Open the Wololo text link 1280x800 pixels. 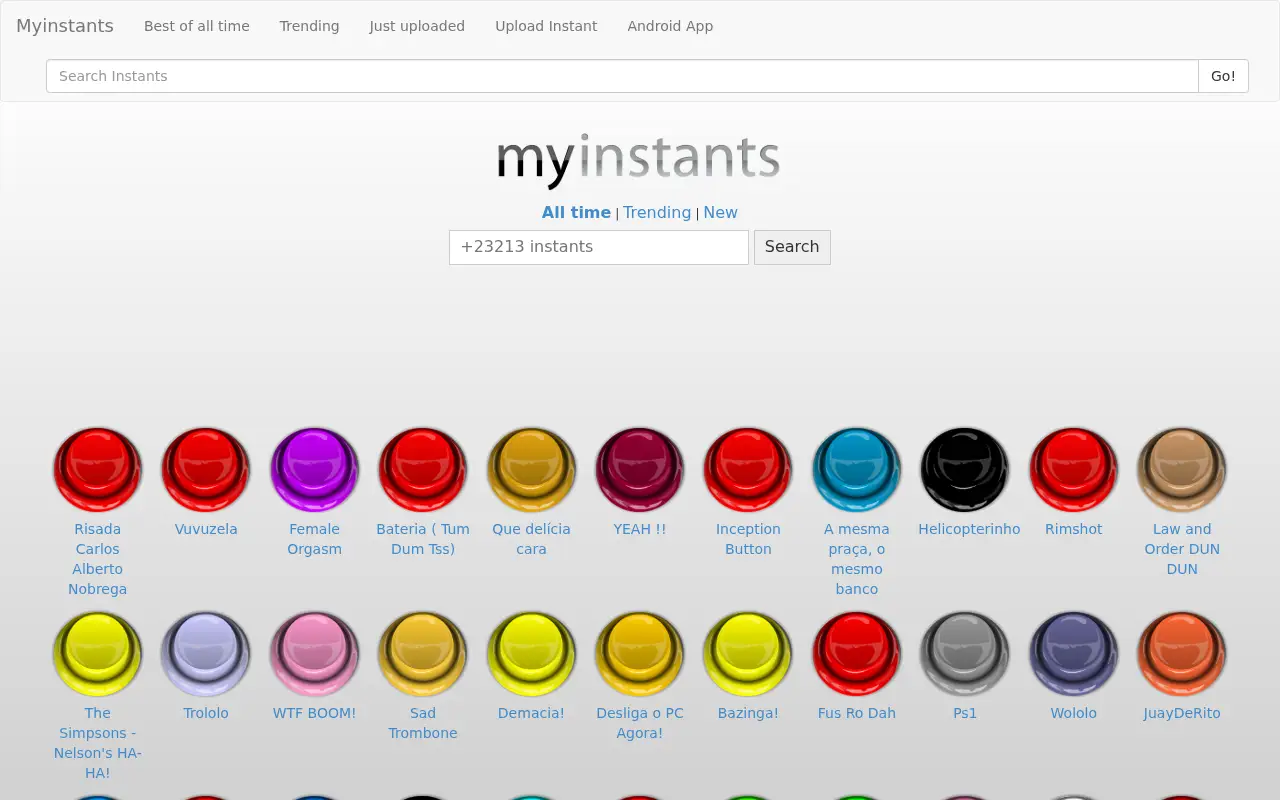pyautogui.click(x=1074, y=713)
